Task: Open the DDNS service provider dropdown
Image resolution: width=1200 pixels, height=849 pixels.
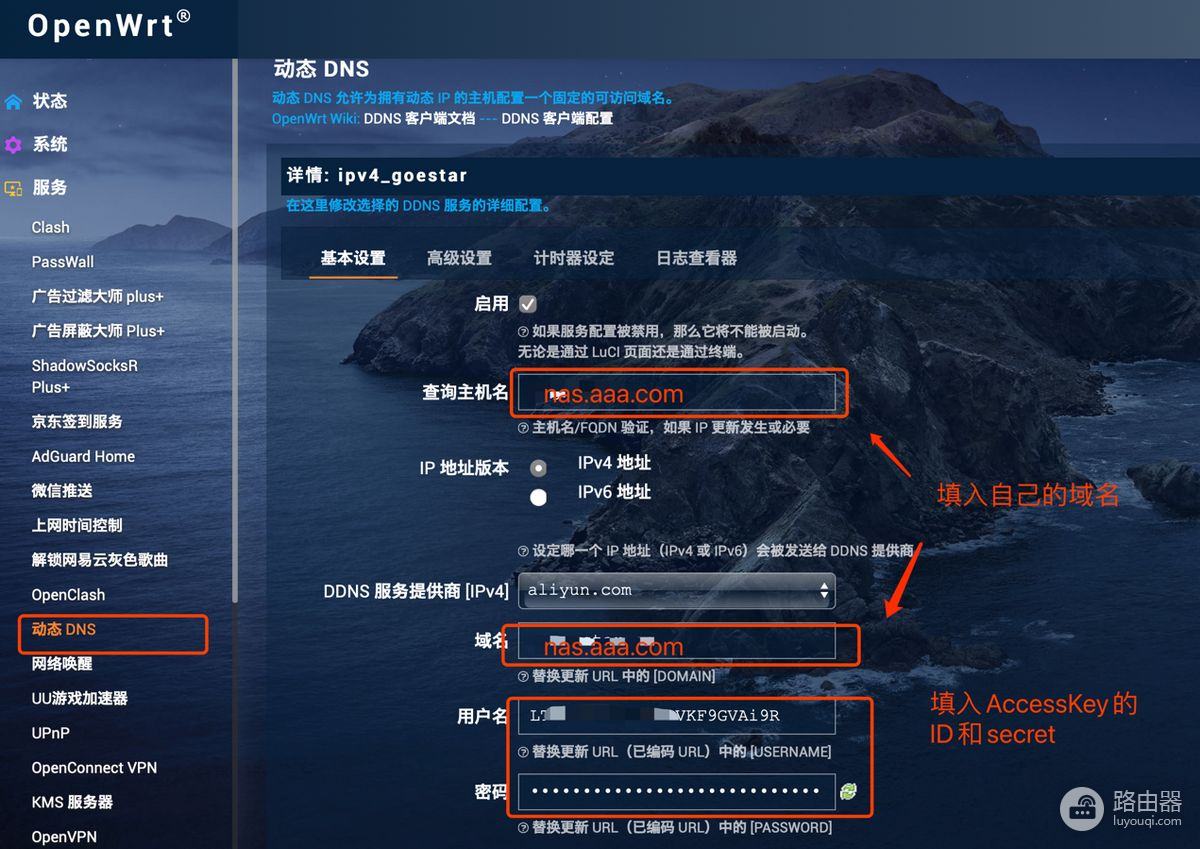Action: pos(677,591)
